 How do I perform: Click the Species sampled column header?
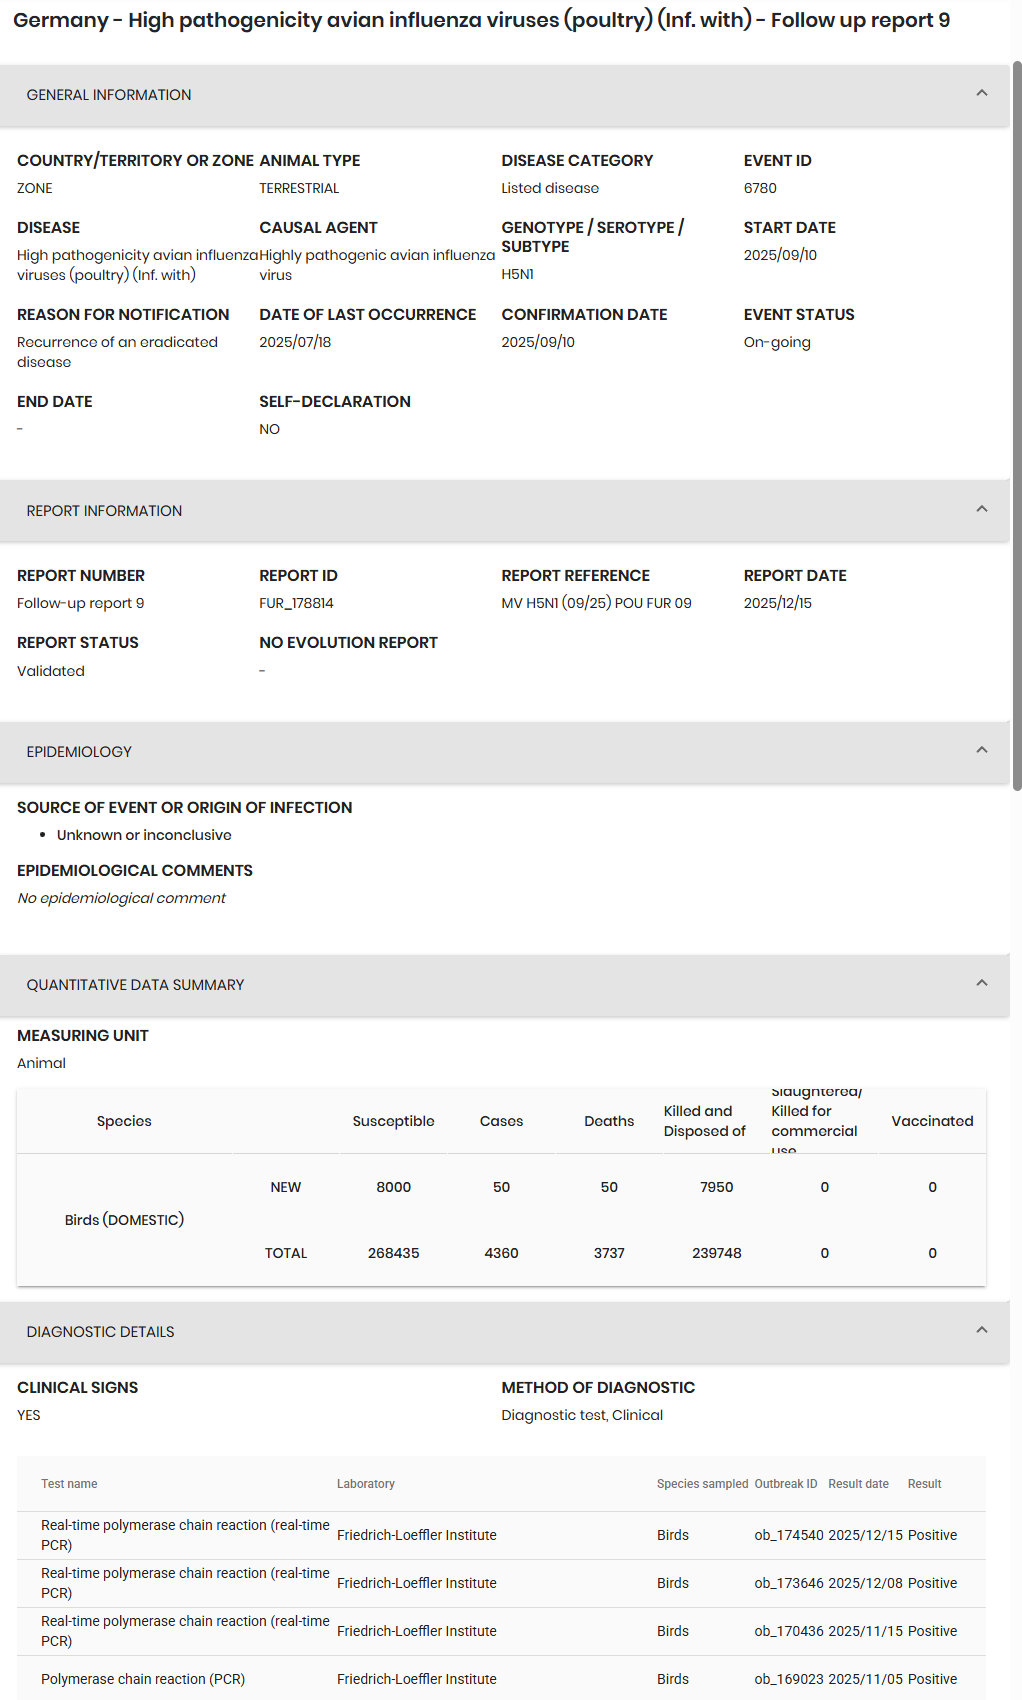click(702, 1484)
